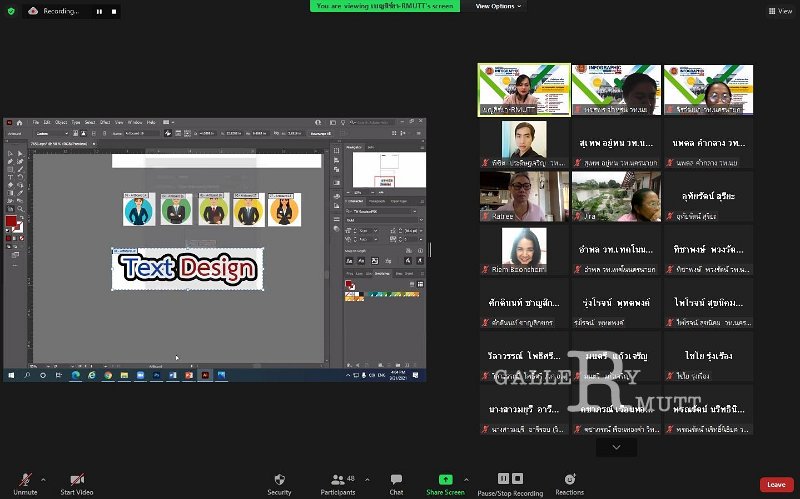Click Pause/Stop Recording button

[x=510, y=484]
